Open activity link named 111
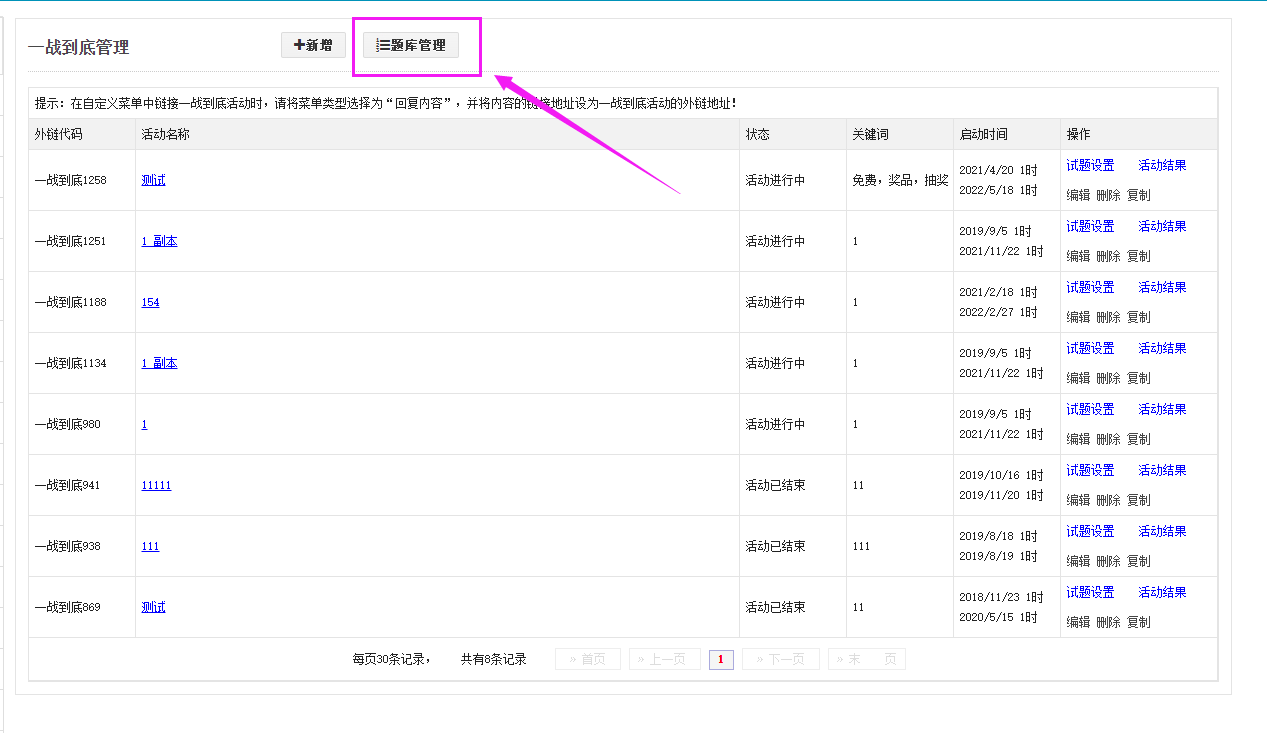 [150, 546]
